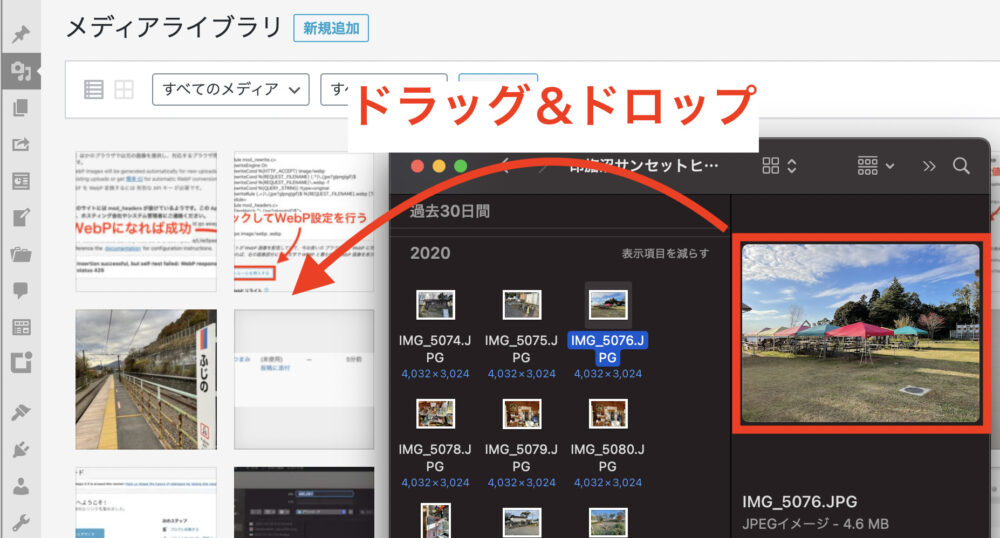The height and width of the screenshot is (538, 1000).
Task: Click the speech bubble Comments icon in sidebar
Action: [x=20, y=291]
